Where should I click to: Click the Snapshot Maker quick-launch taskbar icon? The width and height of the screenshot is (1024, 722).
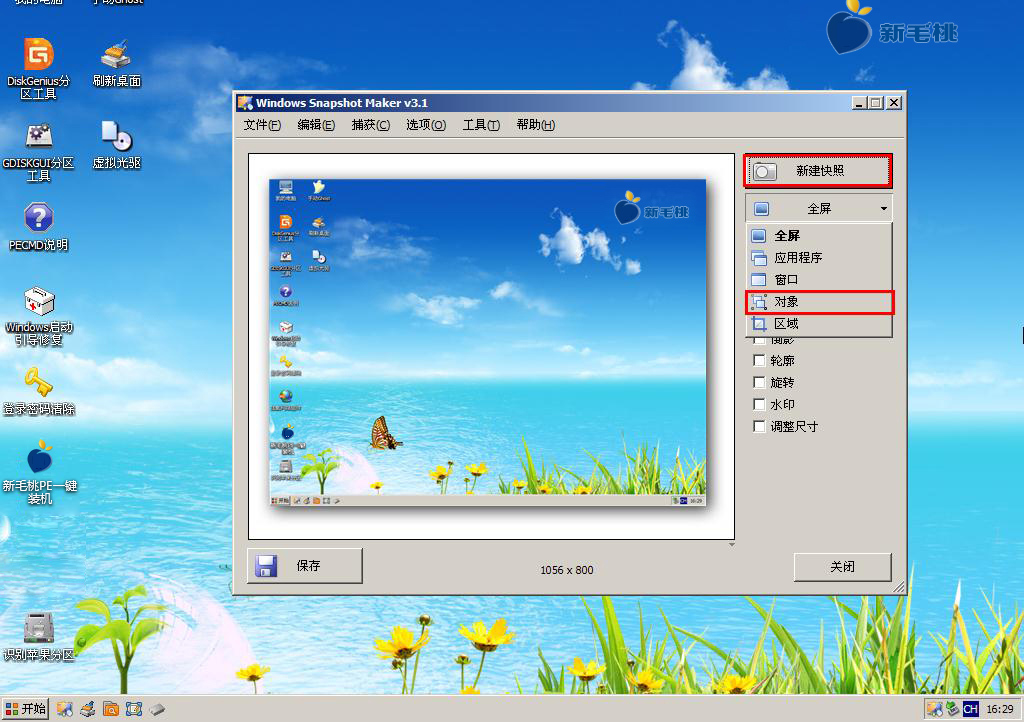pyautogui.click(x=64, y=709)
